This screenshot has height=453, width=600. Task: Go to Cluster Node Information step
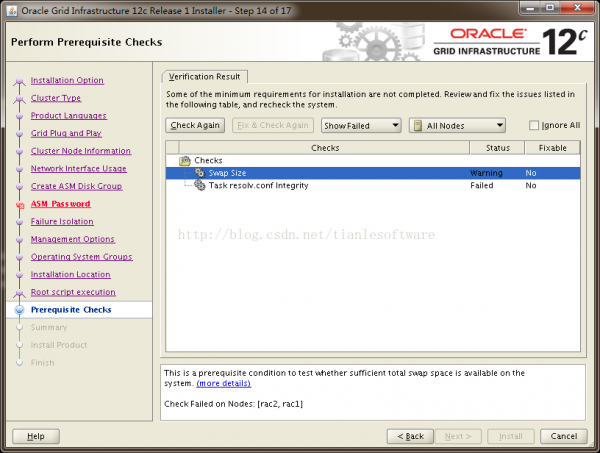81,151
